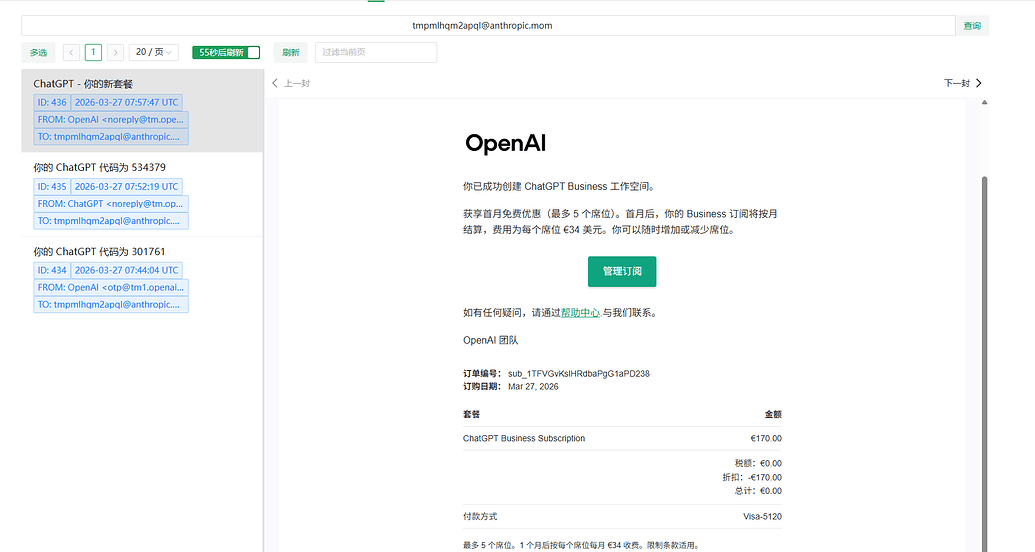Open the 20 / 页 page size dropdown

[154, 52]
